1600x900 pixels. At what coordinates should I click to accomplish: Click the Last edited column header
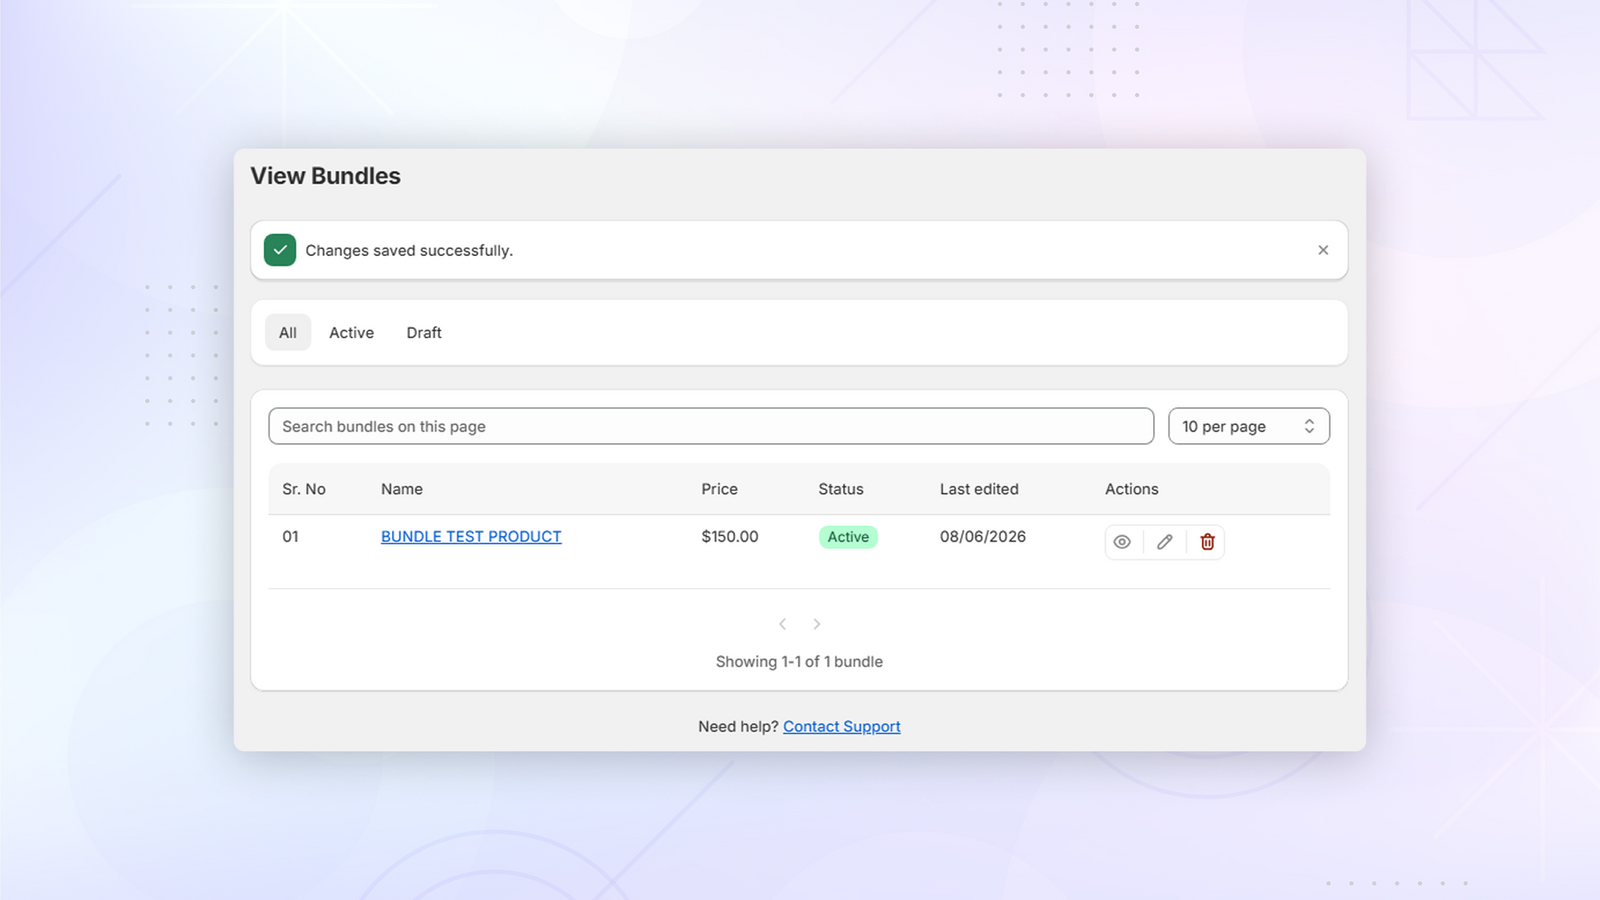(979, 489)
